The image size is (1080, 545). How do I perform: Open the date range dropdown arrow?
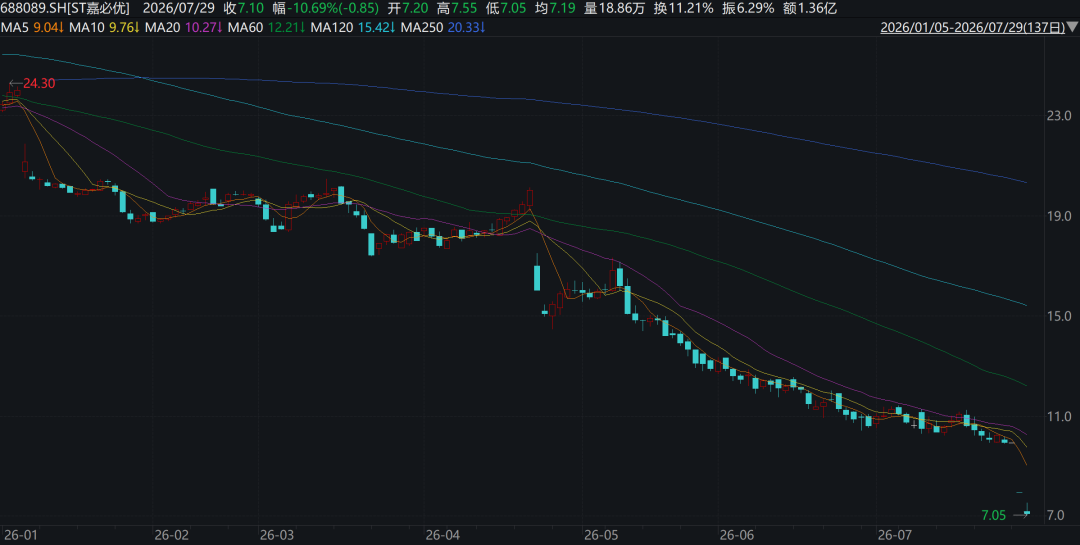pos(1072,28)
